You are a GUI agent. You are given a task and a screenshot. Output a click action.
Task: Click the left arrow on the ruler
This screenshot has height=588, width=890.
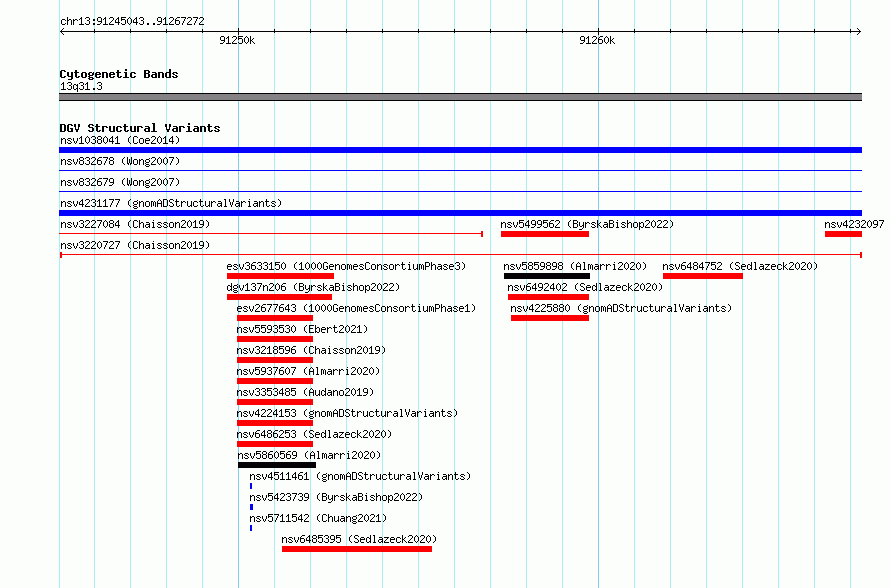pyautogui.click(x=62, y=32)
